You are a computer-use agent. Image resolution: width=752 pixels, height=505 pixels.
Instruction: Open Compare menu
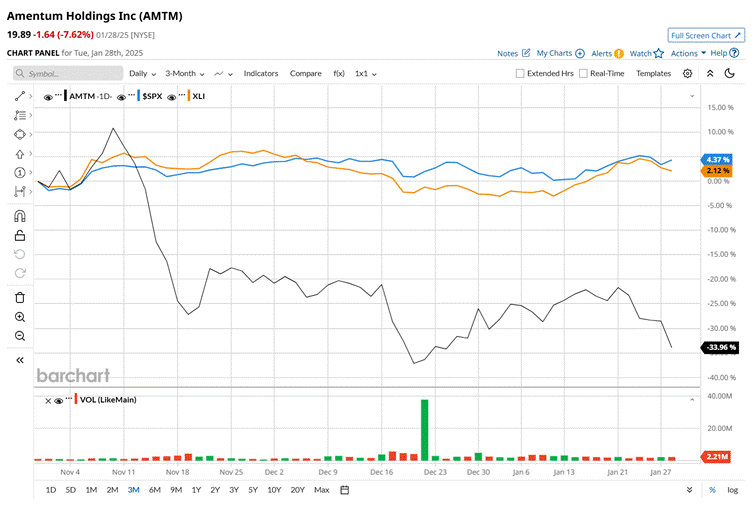pos(306,73)
